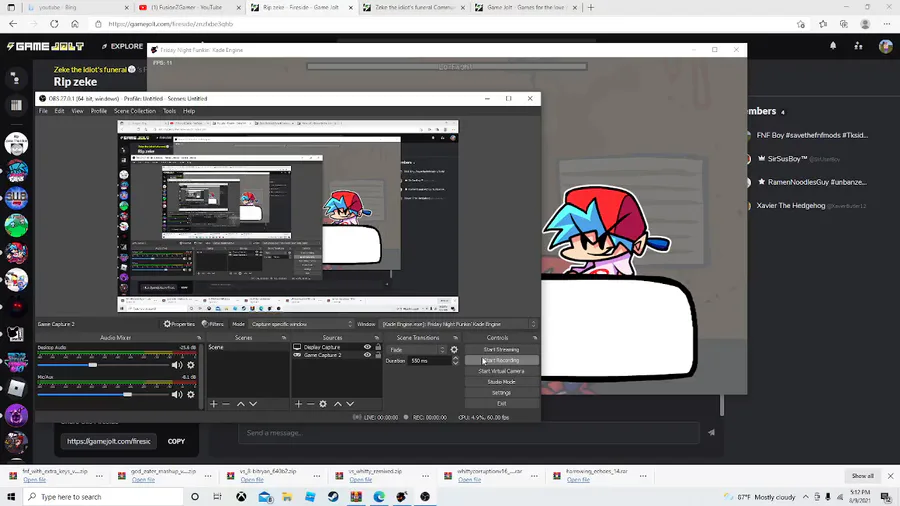Open Desktop Audio gear settings
900x506 pixels.
pos(191,365)
